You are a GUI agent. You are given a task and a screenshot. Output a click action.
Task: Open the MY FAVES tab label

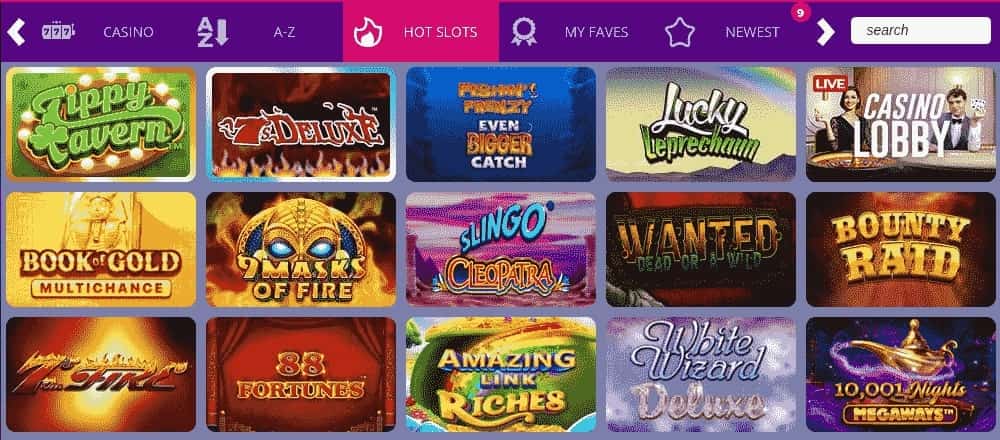coord(596,32)
